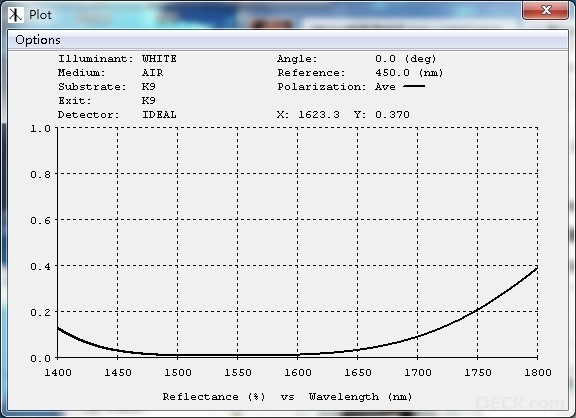Click the Polarization Ave label

[x=385, y=87]
